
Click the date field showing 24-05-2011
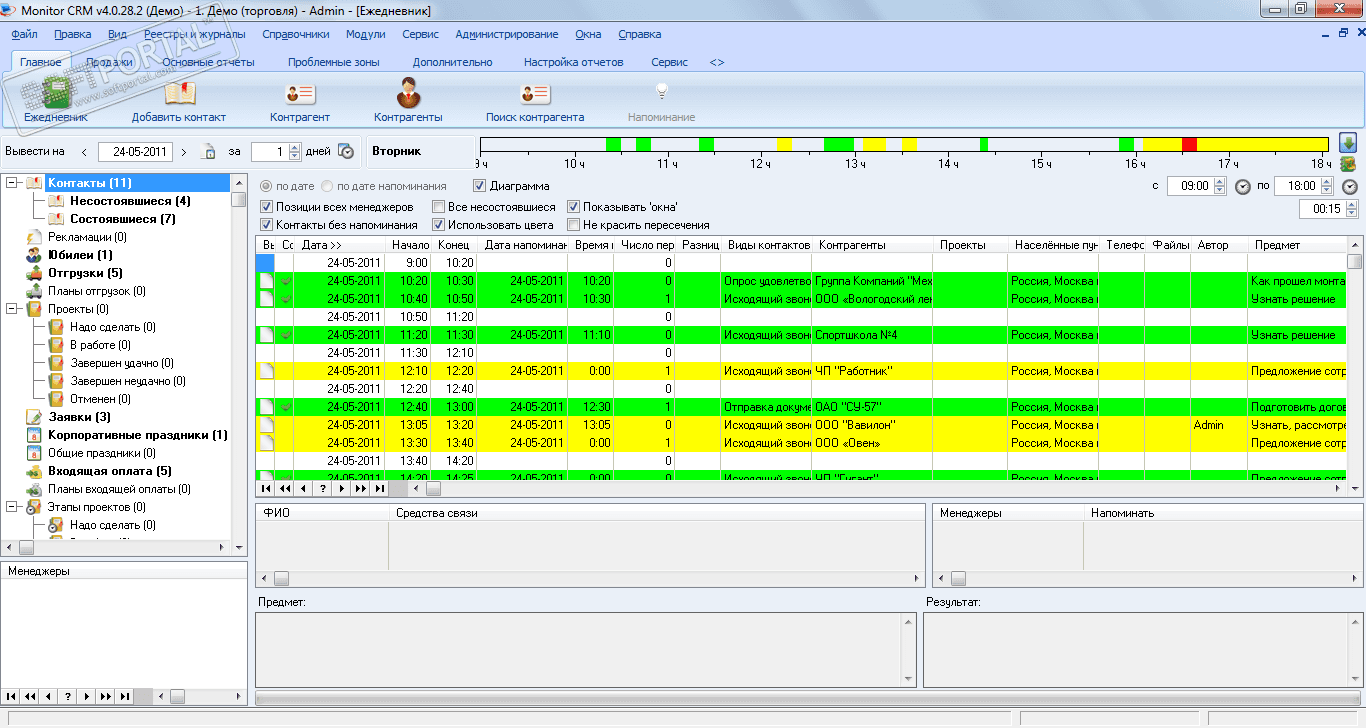135,152
